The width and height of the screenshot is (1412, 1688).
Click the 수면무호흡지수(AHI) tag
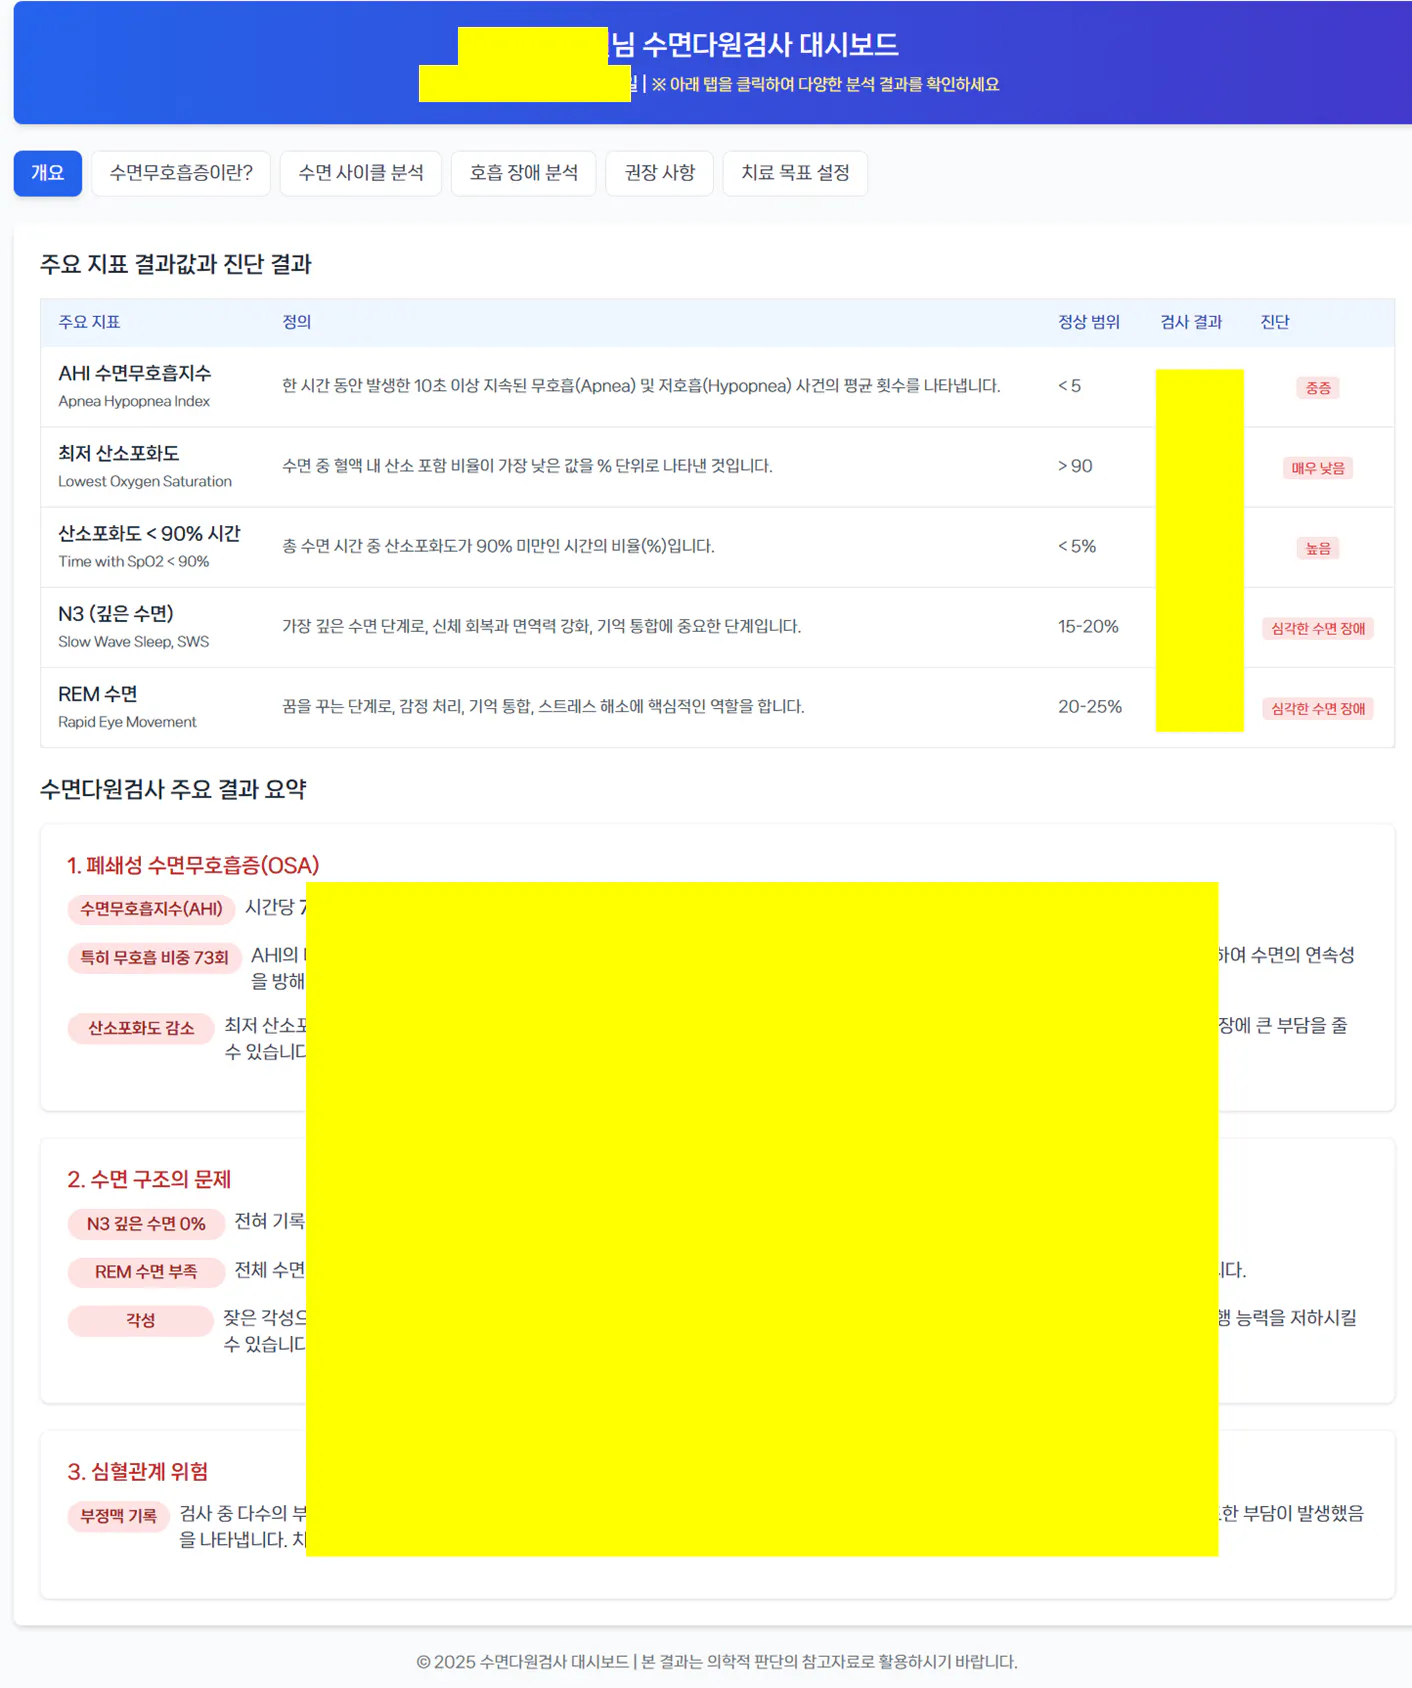click(151, 909)
